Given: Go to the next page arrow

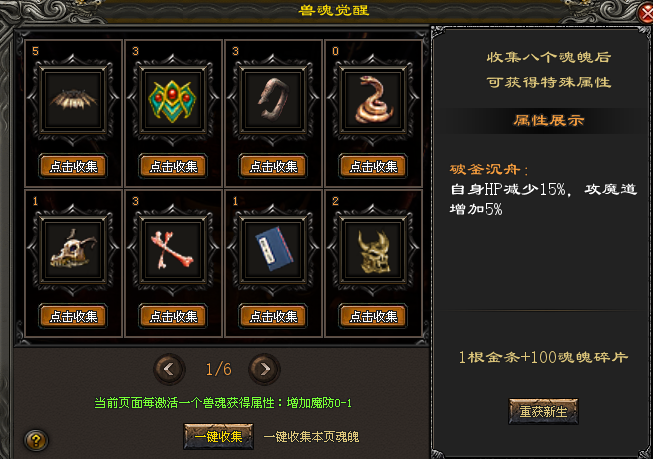Looking at the screenshot, I should 264,369.
